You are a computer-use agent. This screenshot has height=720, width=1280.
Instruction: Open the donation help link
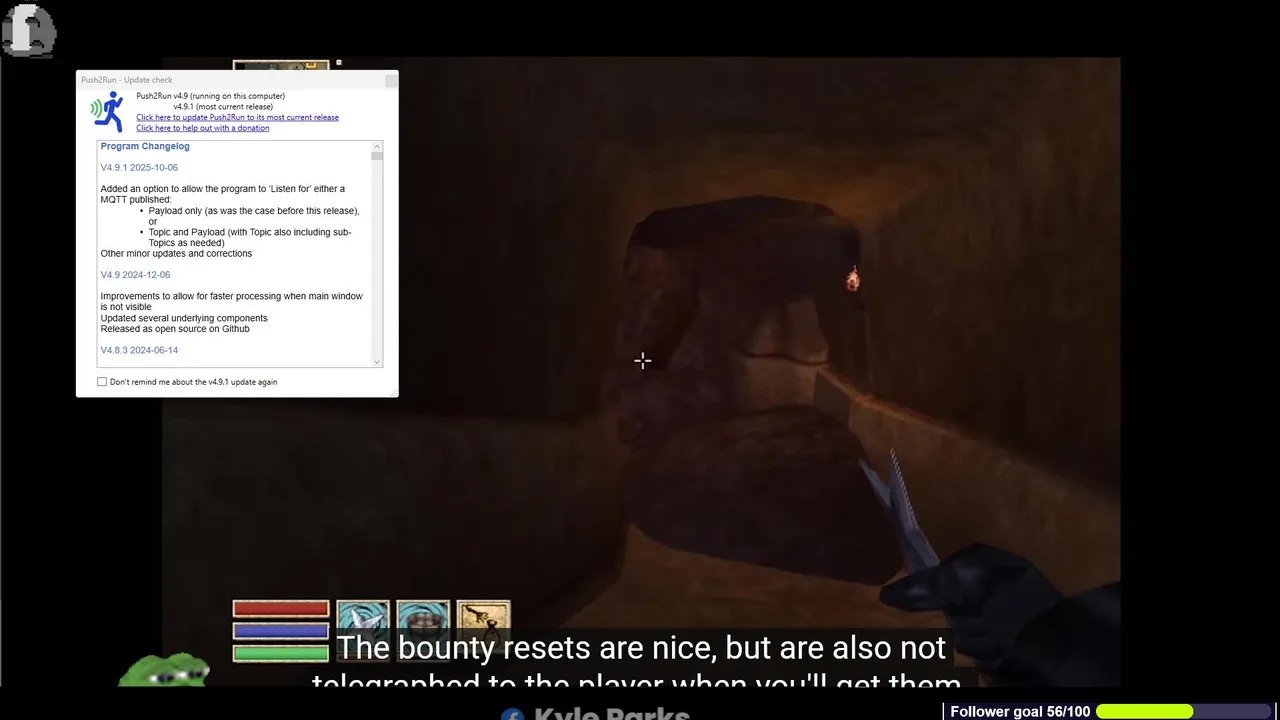pos(202,128)
